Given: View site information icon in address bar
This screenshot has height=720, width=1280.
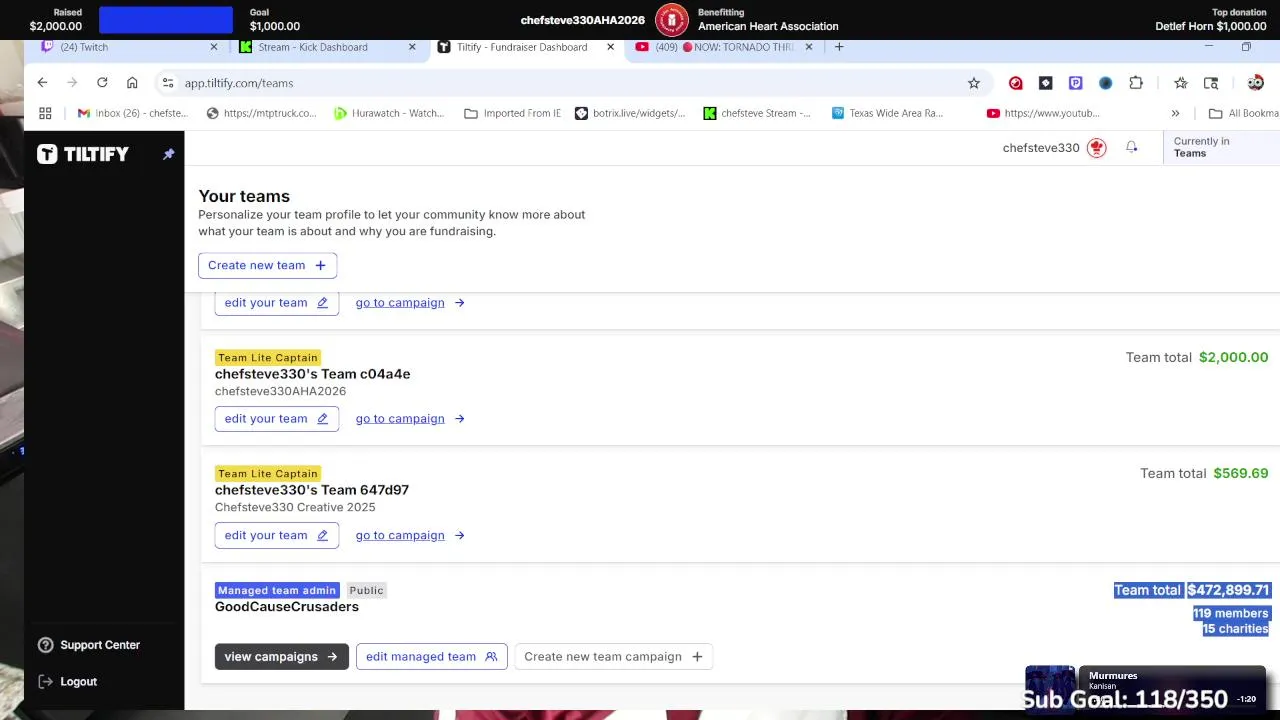Looking at the screenshot, I should point(168,83).
